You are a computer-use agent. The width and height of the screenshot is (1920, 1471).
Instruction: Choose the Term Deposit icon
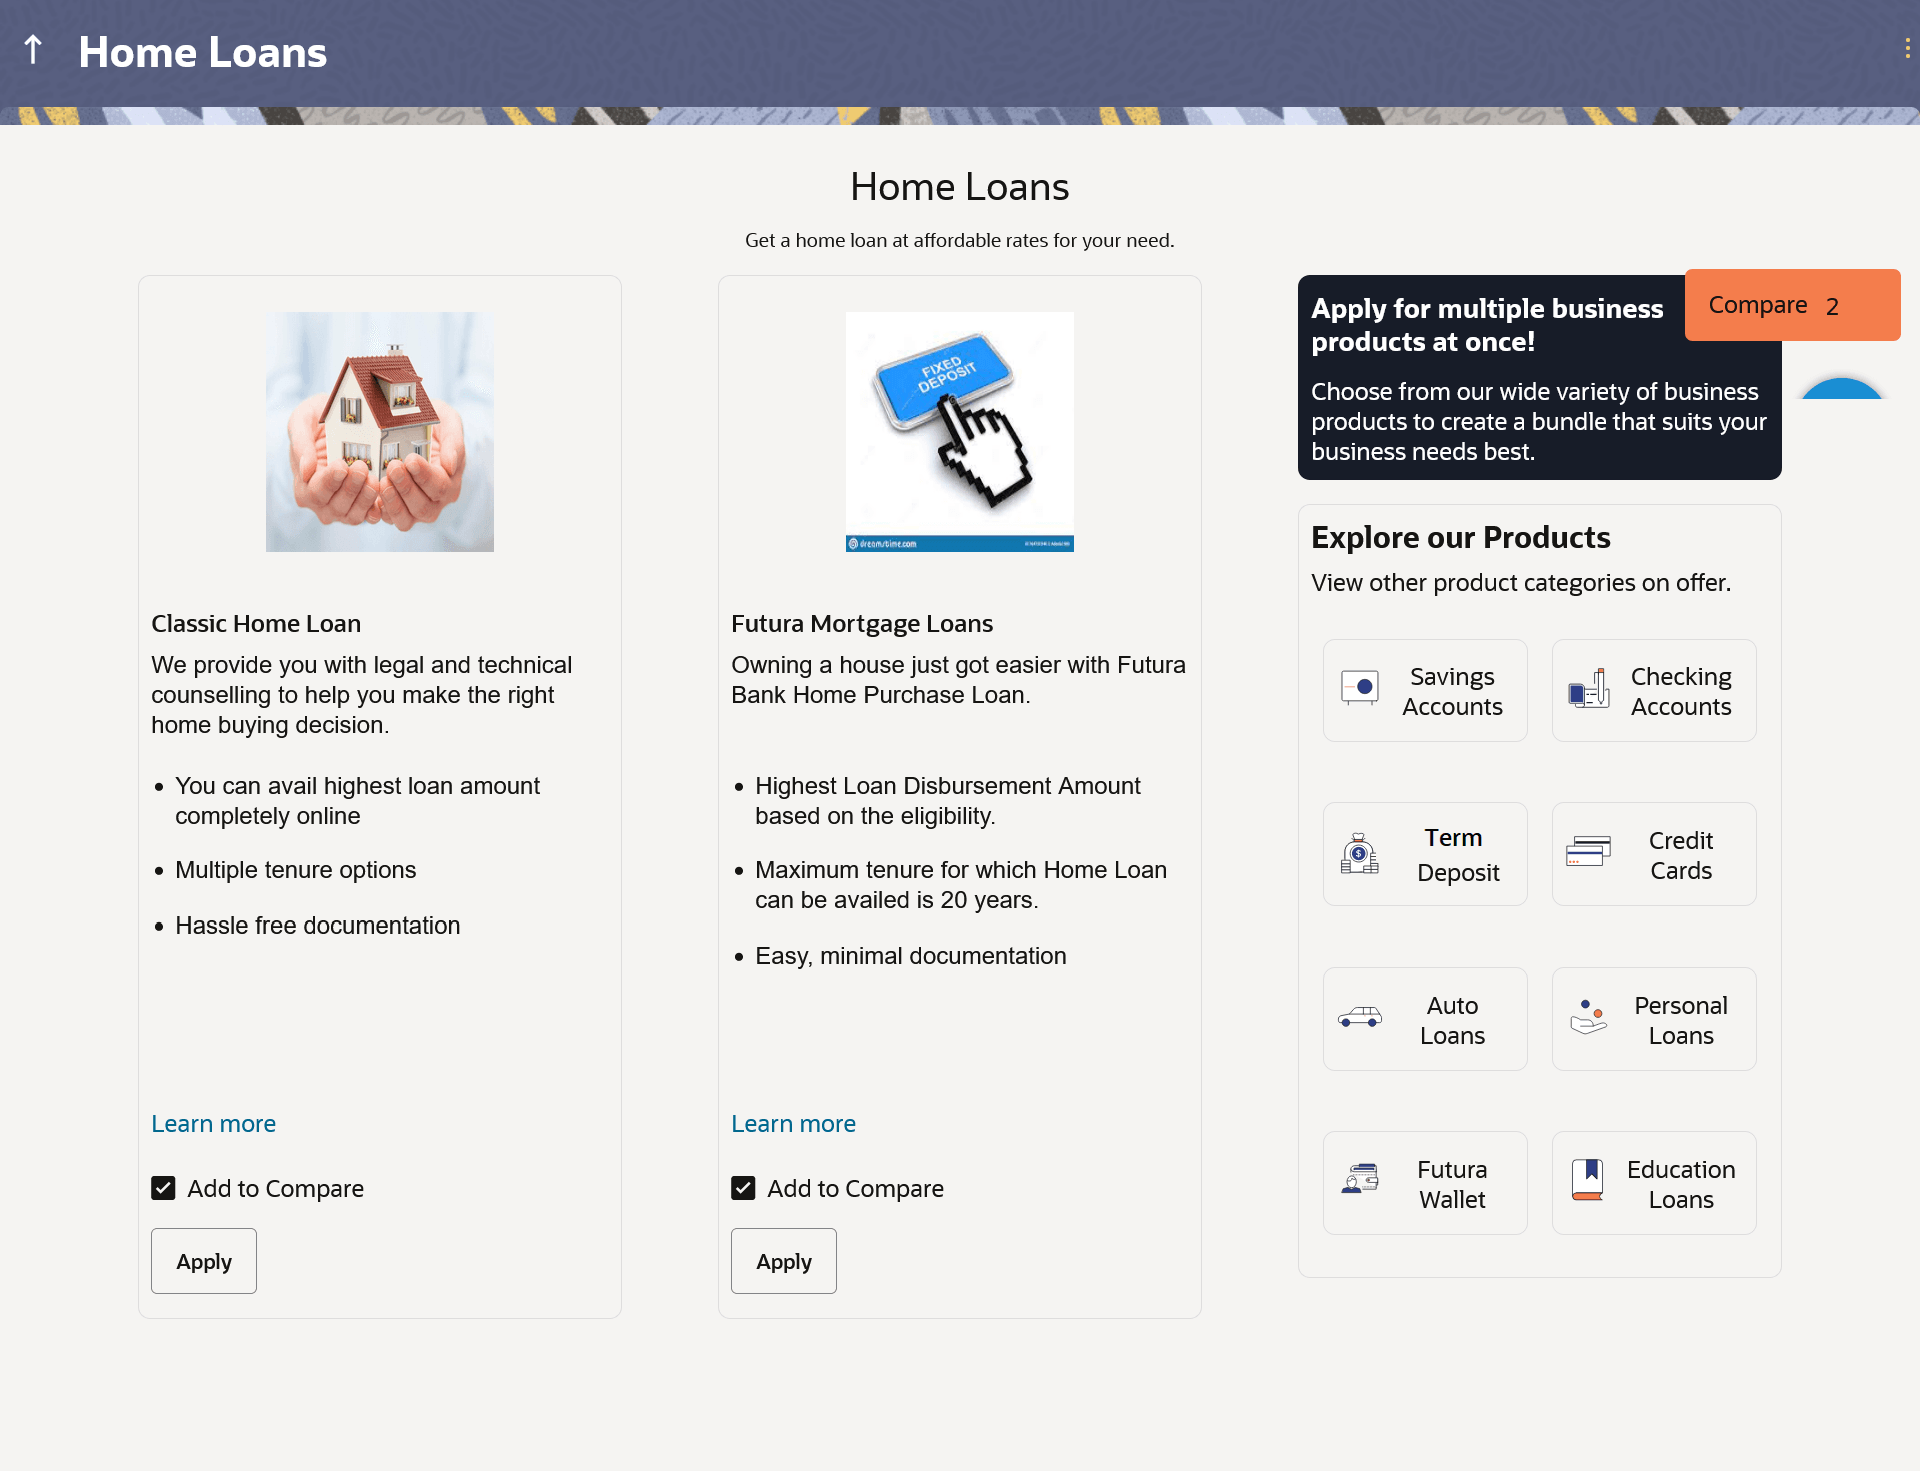coord(1360,854)
